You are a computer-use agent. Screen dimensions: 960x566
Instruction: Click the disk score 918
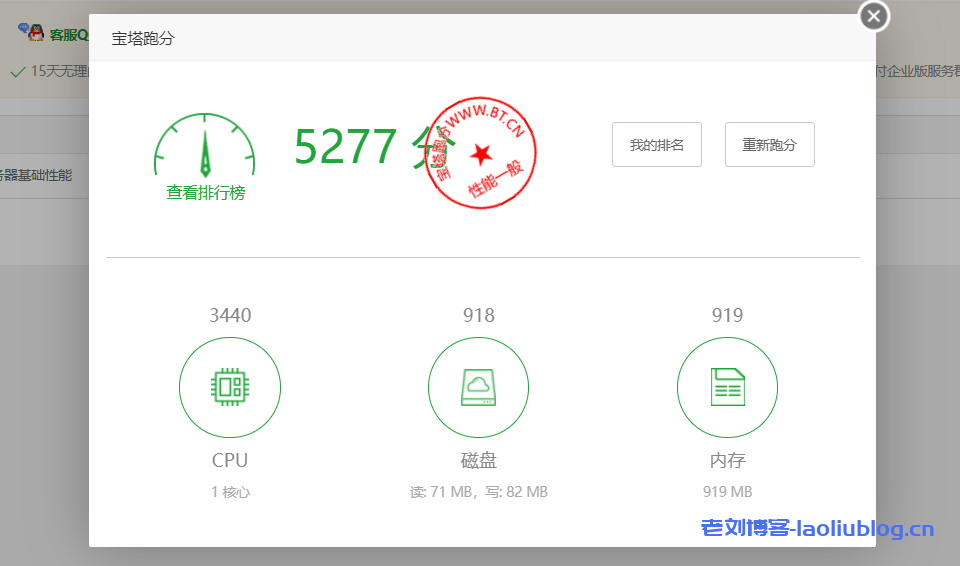coord(479,315)
